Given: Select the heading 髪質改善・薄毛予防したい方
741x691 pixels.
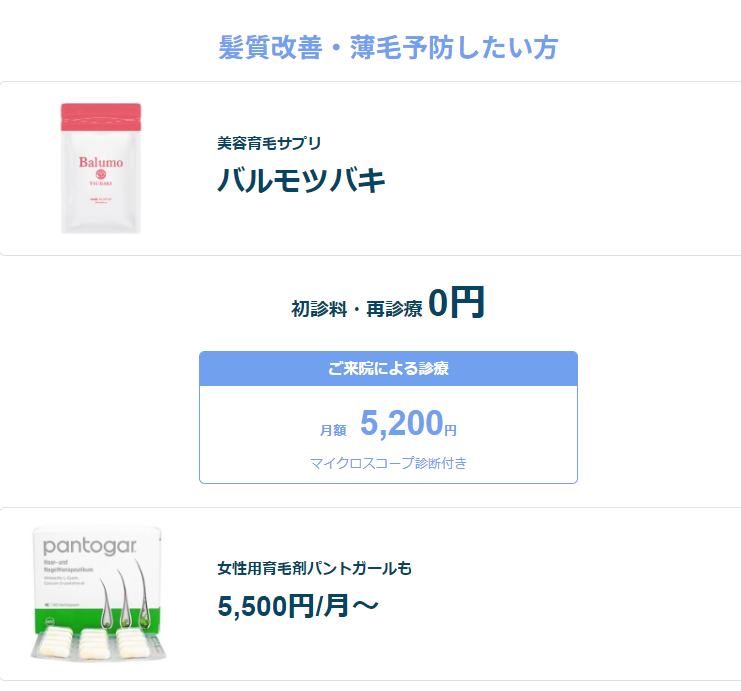Looking at the screenshot, I should 388,47.
